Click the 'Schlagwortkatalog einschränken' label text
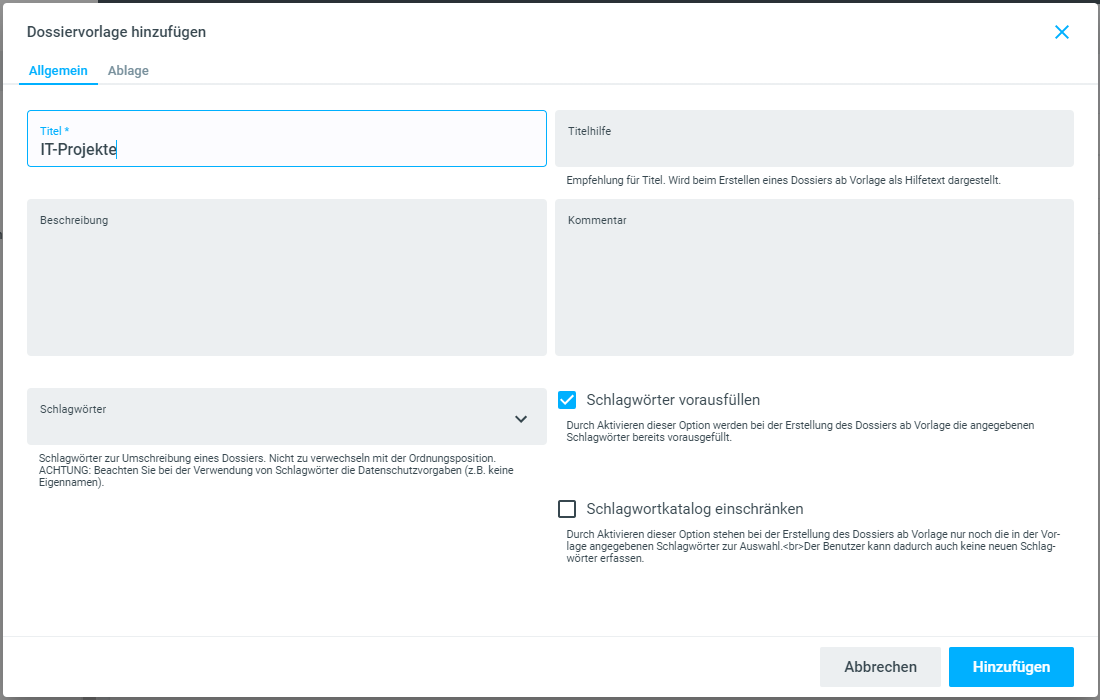The height and width of the screenshot is (700, 1100). (x=695, y=509)
